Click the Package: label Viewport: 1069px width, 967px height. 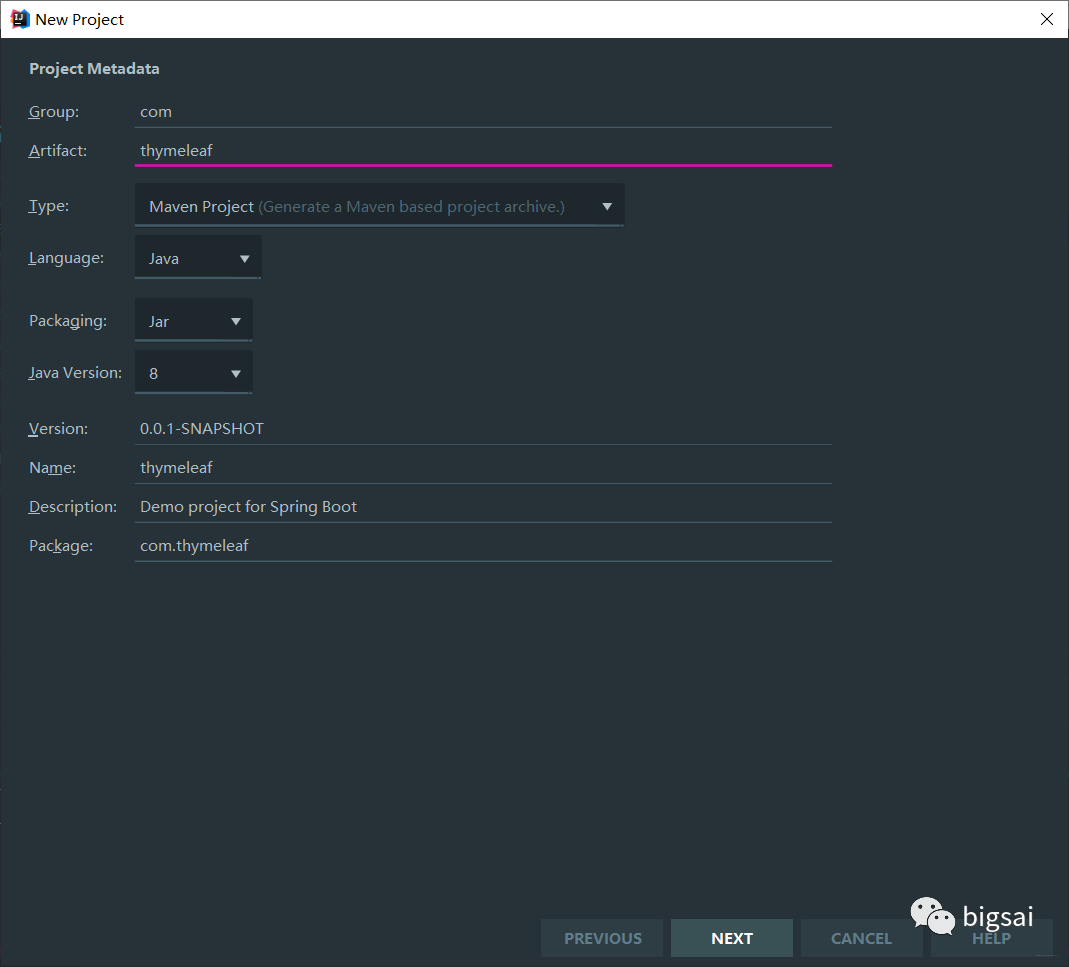pyautogui.click(x=61, y=546)
